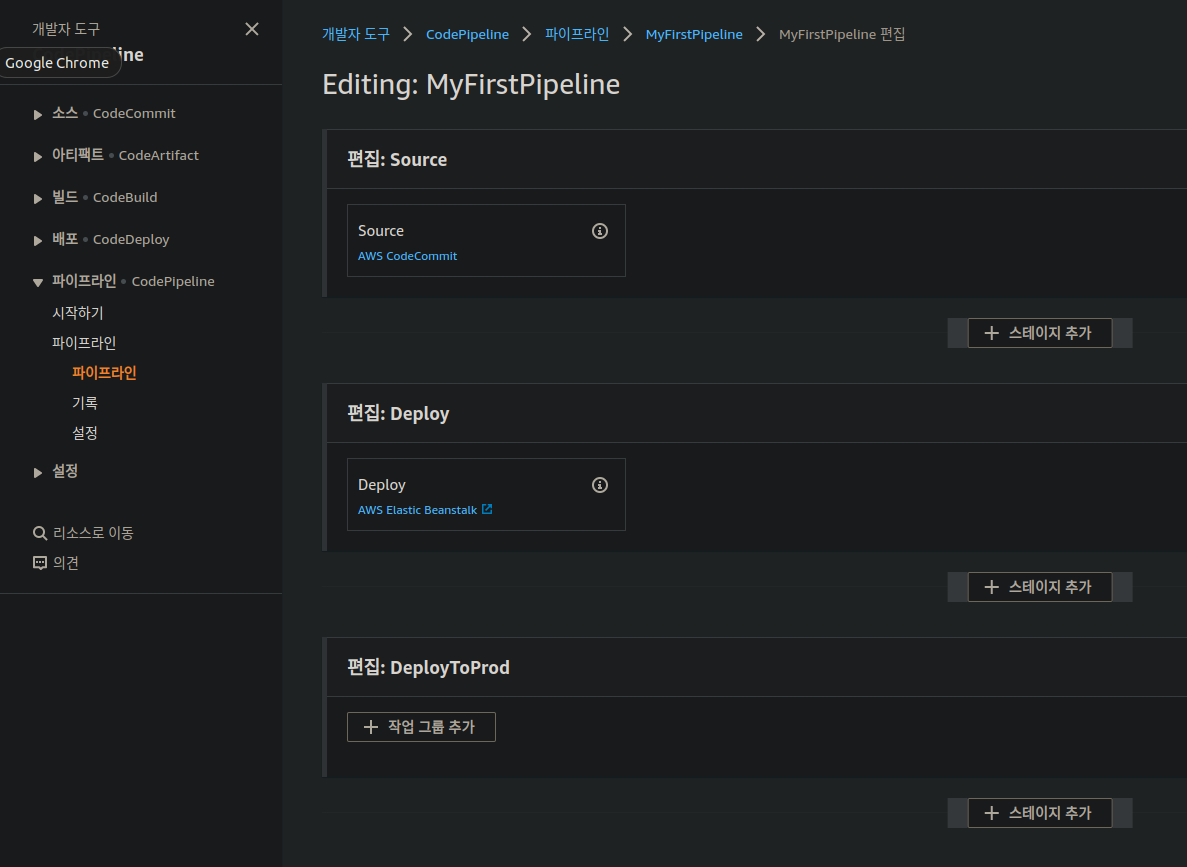The width and height of the screenshot is (1187, 867).
Task: Click 의견 feedback link
Action: point(66,563)
